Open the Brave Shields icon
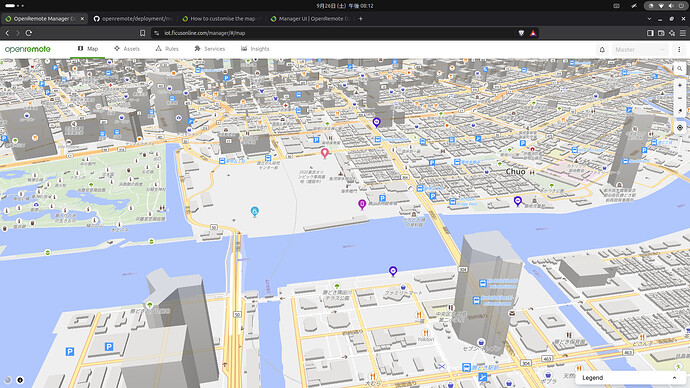The height and width of the screenshot is (388, 690). tap(521, 33)
